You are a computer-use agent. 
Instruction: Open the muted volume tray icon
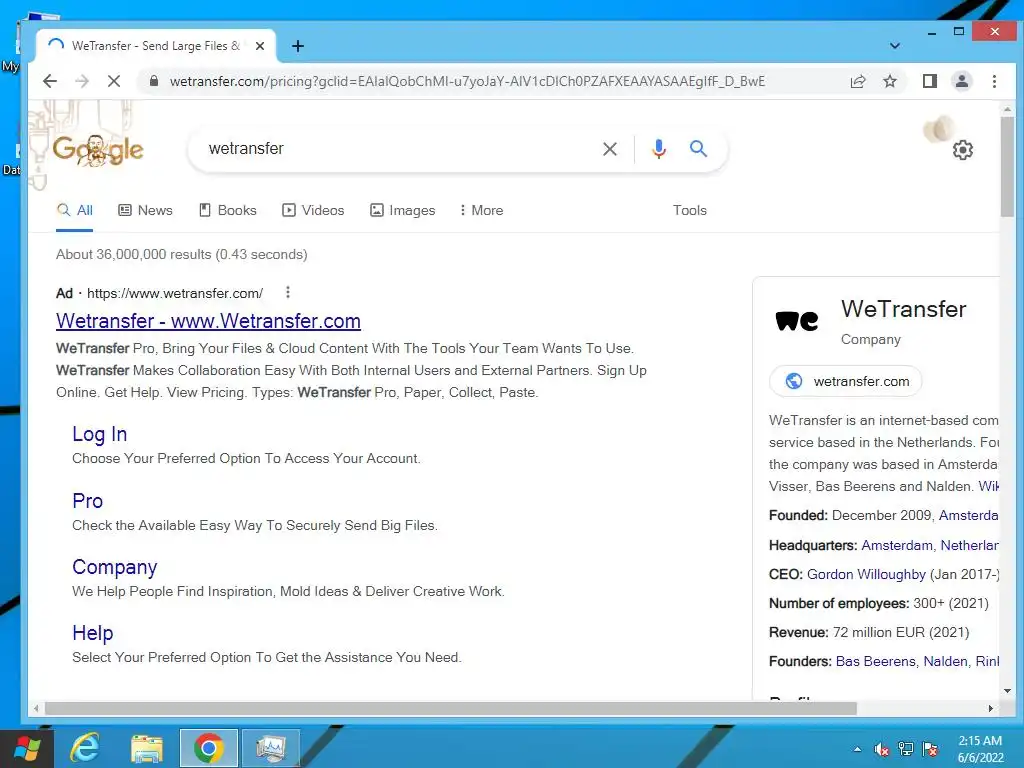coord(882,749)
